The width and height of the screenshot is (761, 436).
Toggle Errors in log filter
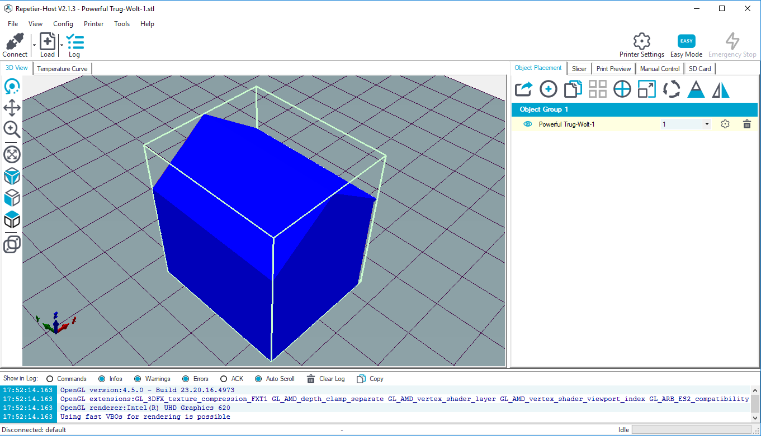click(195, 379)
